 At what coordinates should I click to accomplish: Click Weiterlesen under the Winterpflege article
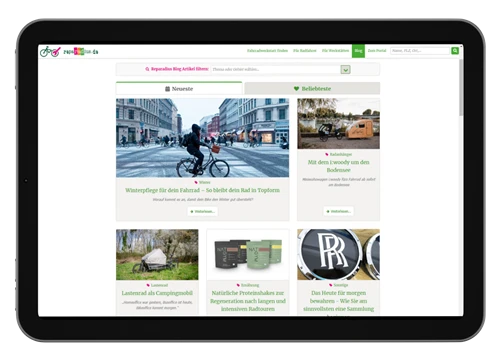[x=203, y=211]
